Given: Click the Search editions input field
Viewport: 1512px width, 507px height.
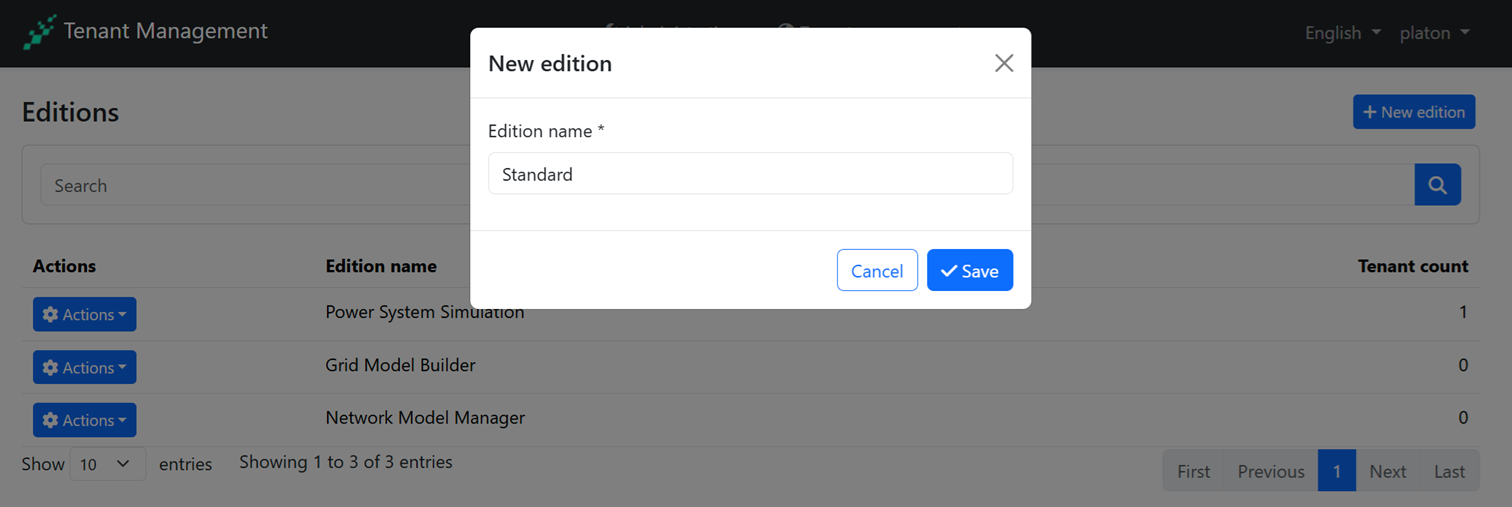Looking at the screenshot, I should (x=250, y=186).
